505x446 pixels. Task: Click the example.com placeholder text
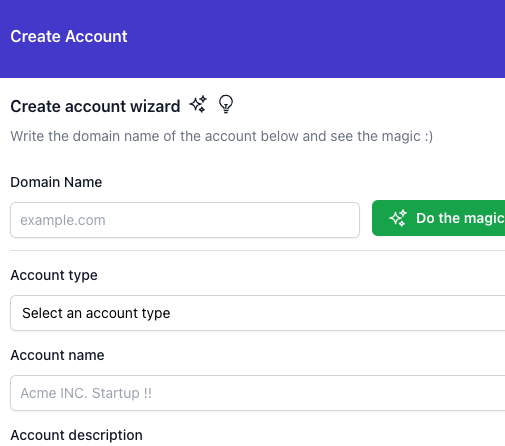click(63, 220)
